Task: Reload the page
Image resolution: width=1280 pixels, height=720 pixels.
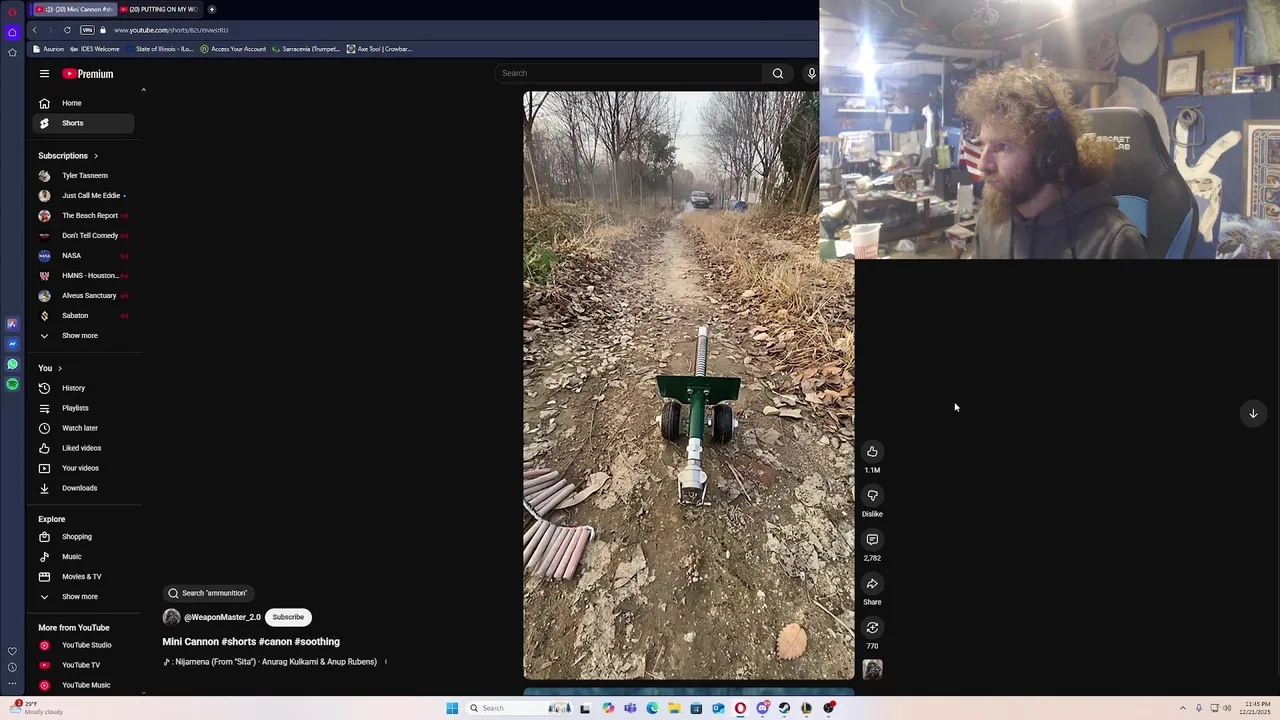Action: (x=67, y=30)
